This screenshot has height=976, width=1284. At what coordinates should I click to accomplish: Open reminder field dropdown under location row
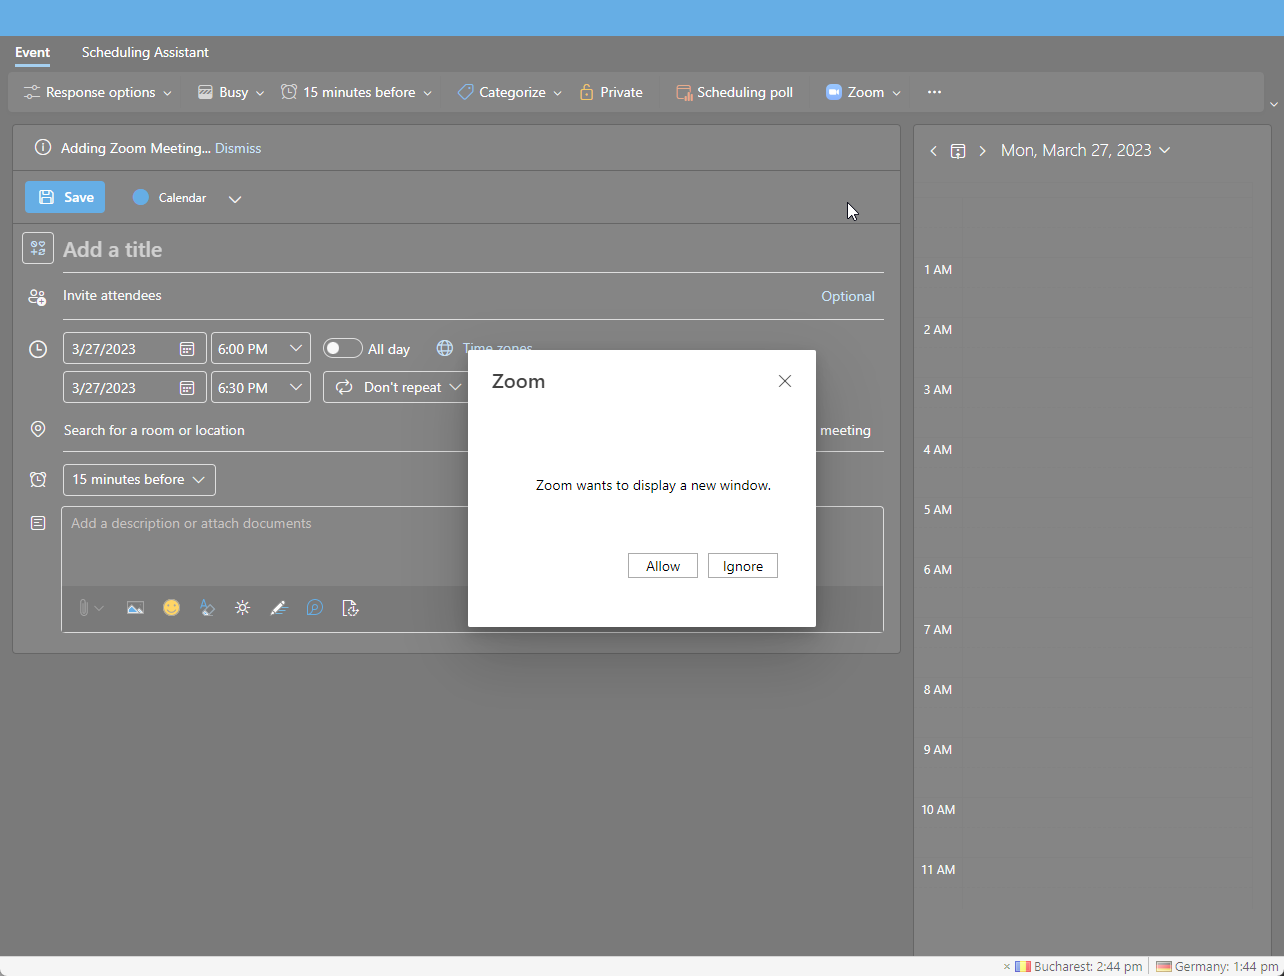click(x=139, y=480)
